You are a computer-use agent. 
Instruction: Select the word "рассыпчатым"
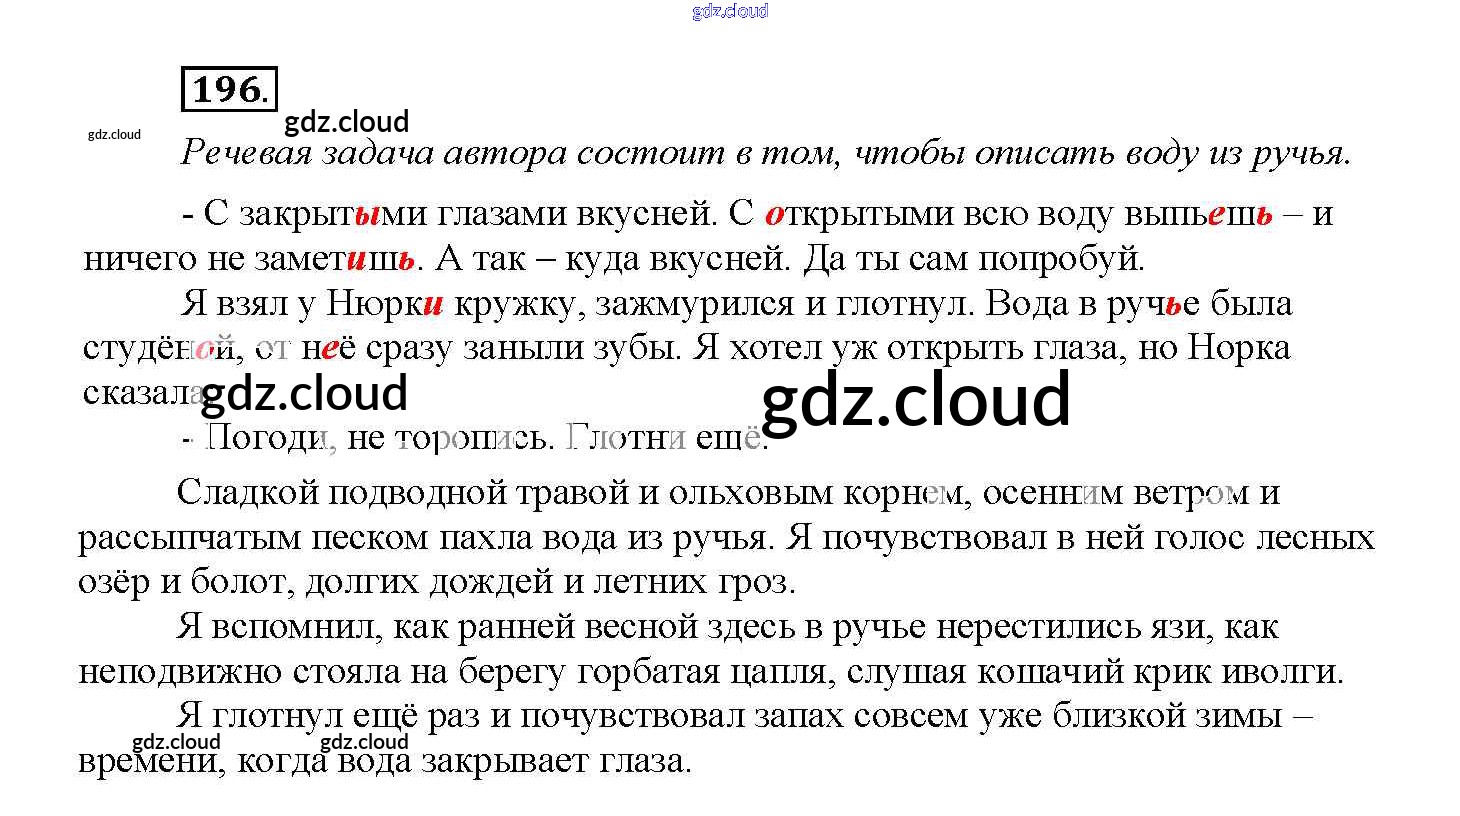click(x=189, y=538)
